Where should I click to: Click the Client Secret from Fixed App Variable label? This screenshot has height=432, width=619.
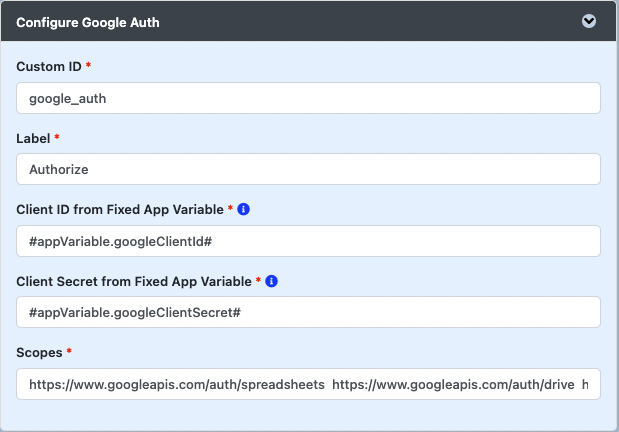click(134, 281)
